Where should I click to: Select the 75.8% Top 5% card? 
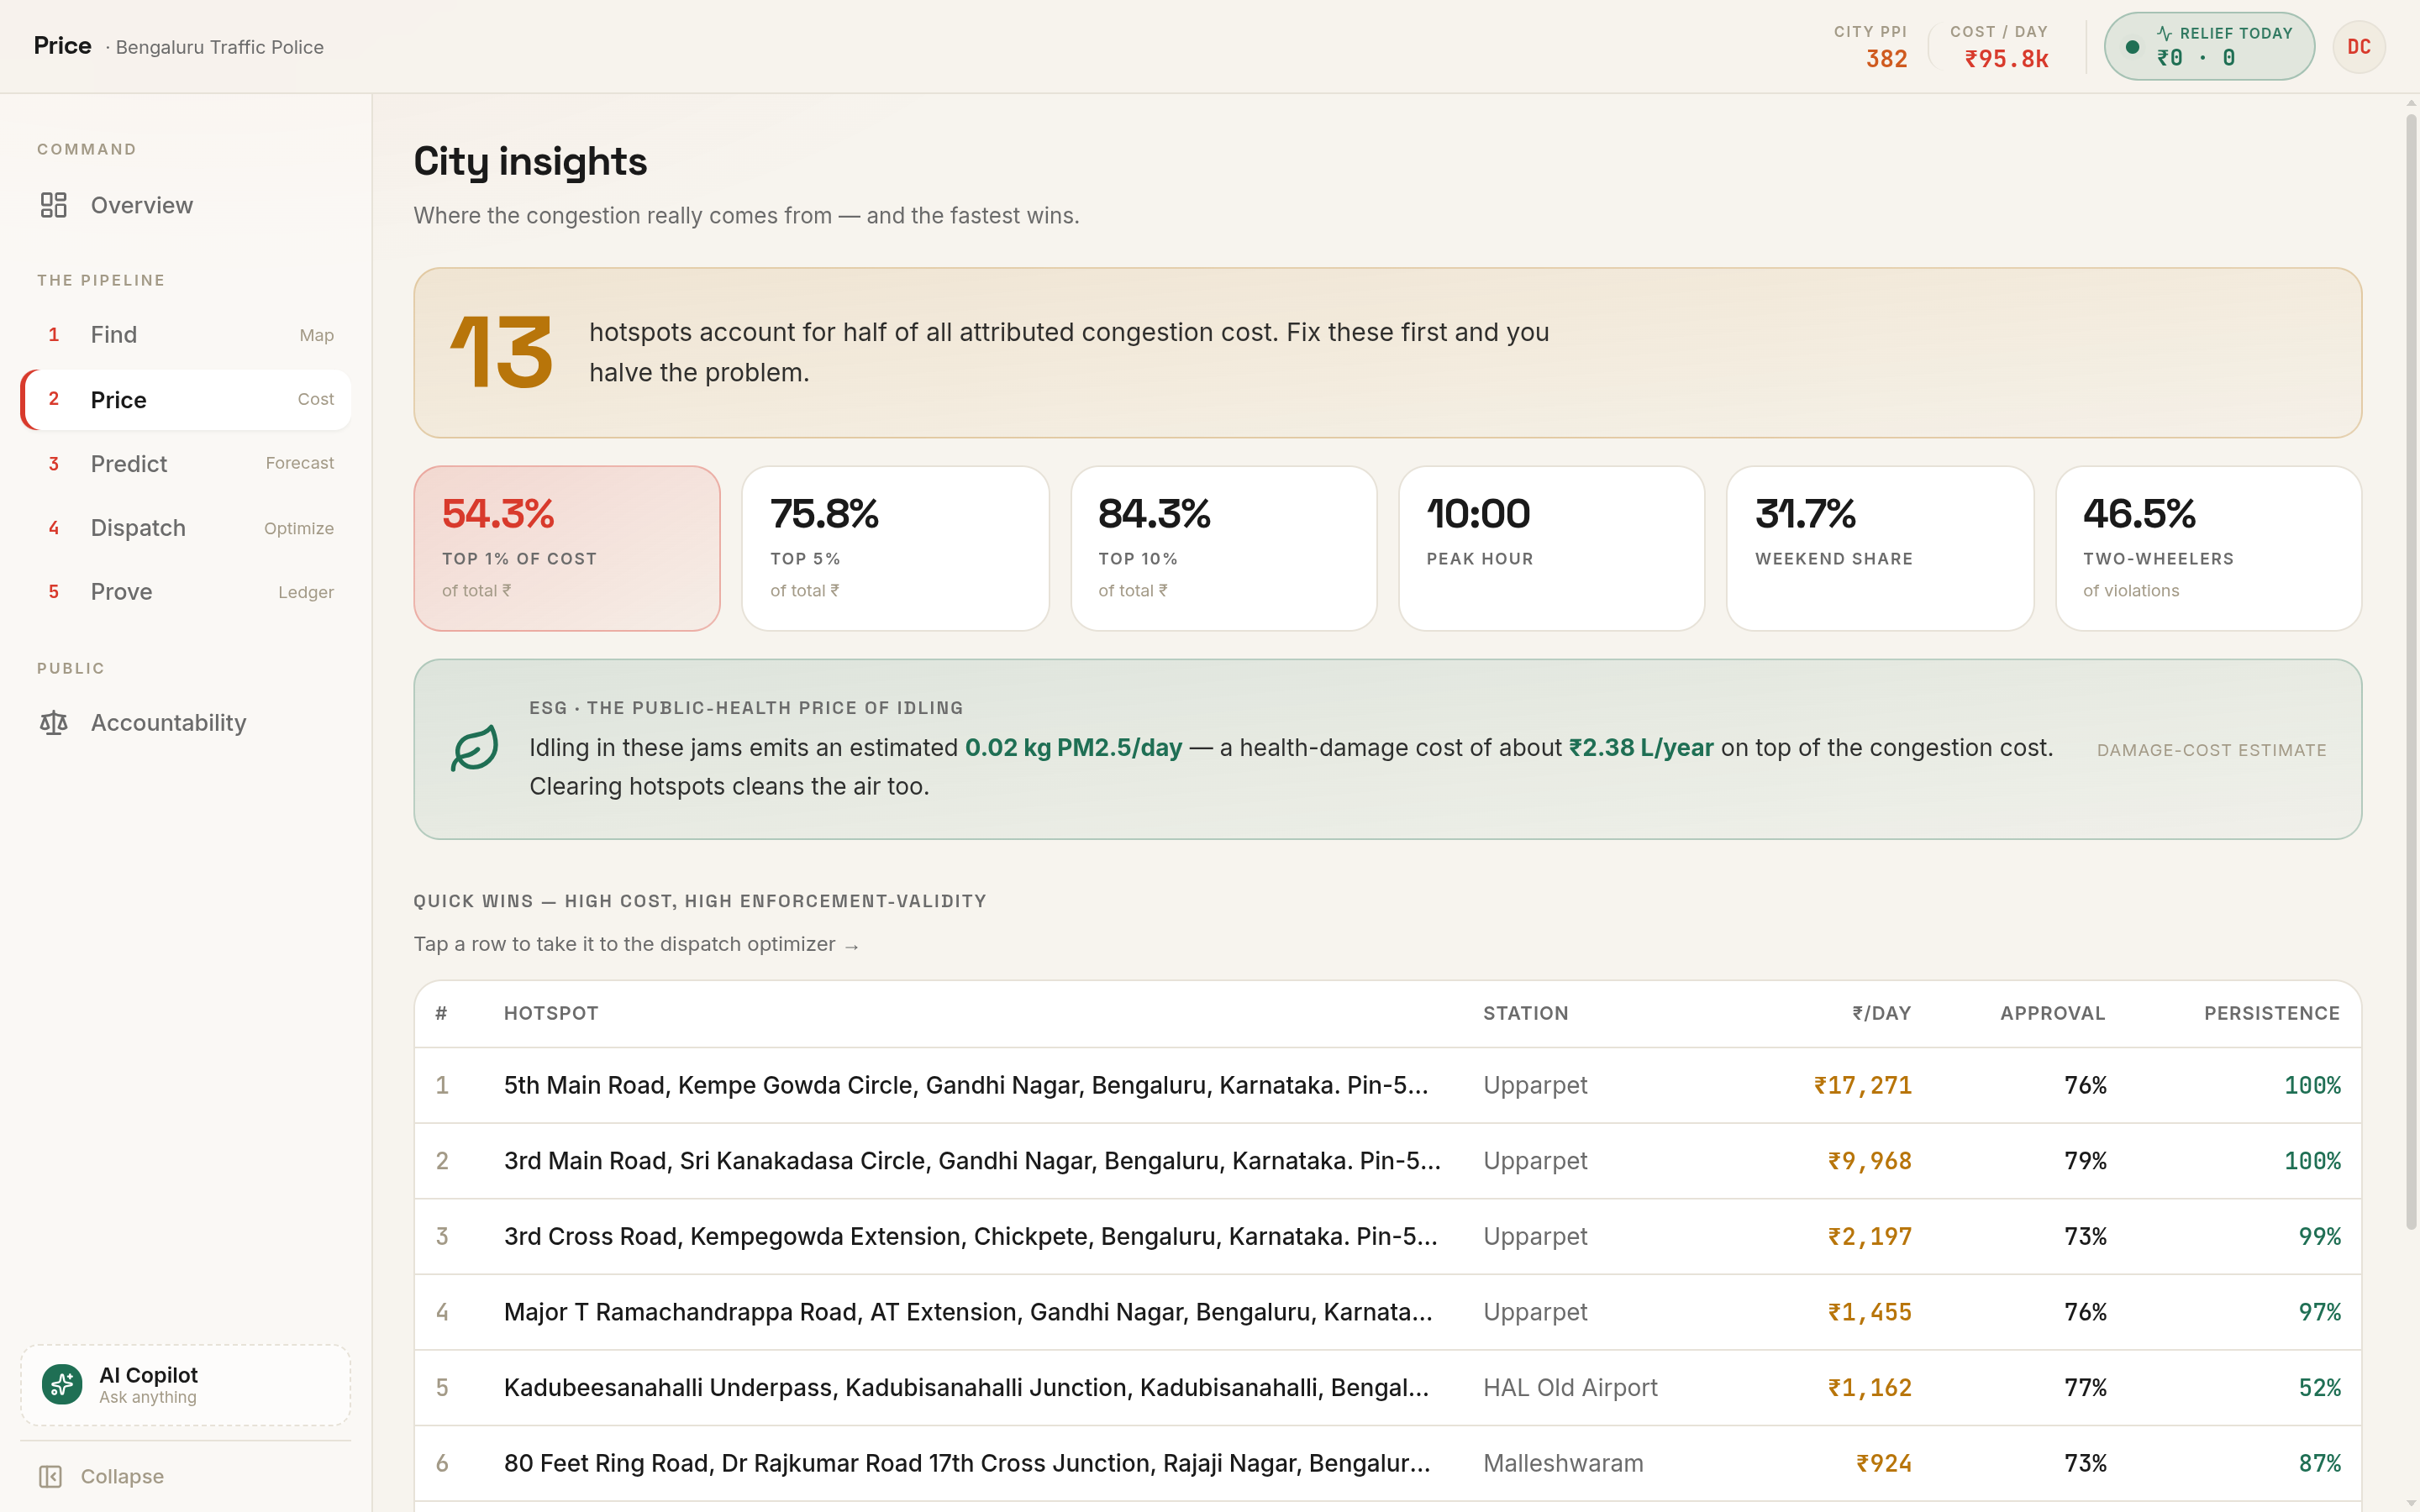click(x=895, y=548)
